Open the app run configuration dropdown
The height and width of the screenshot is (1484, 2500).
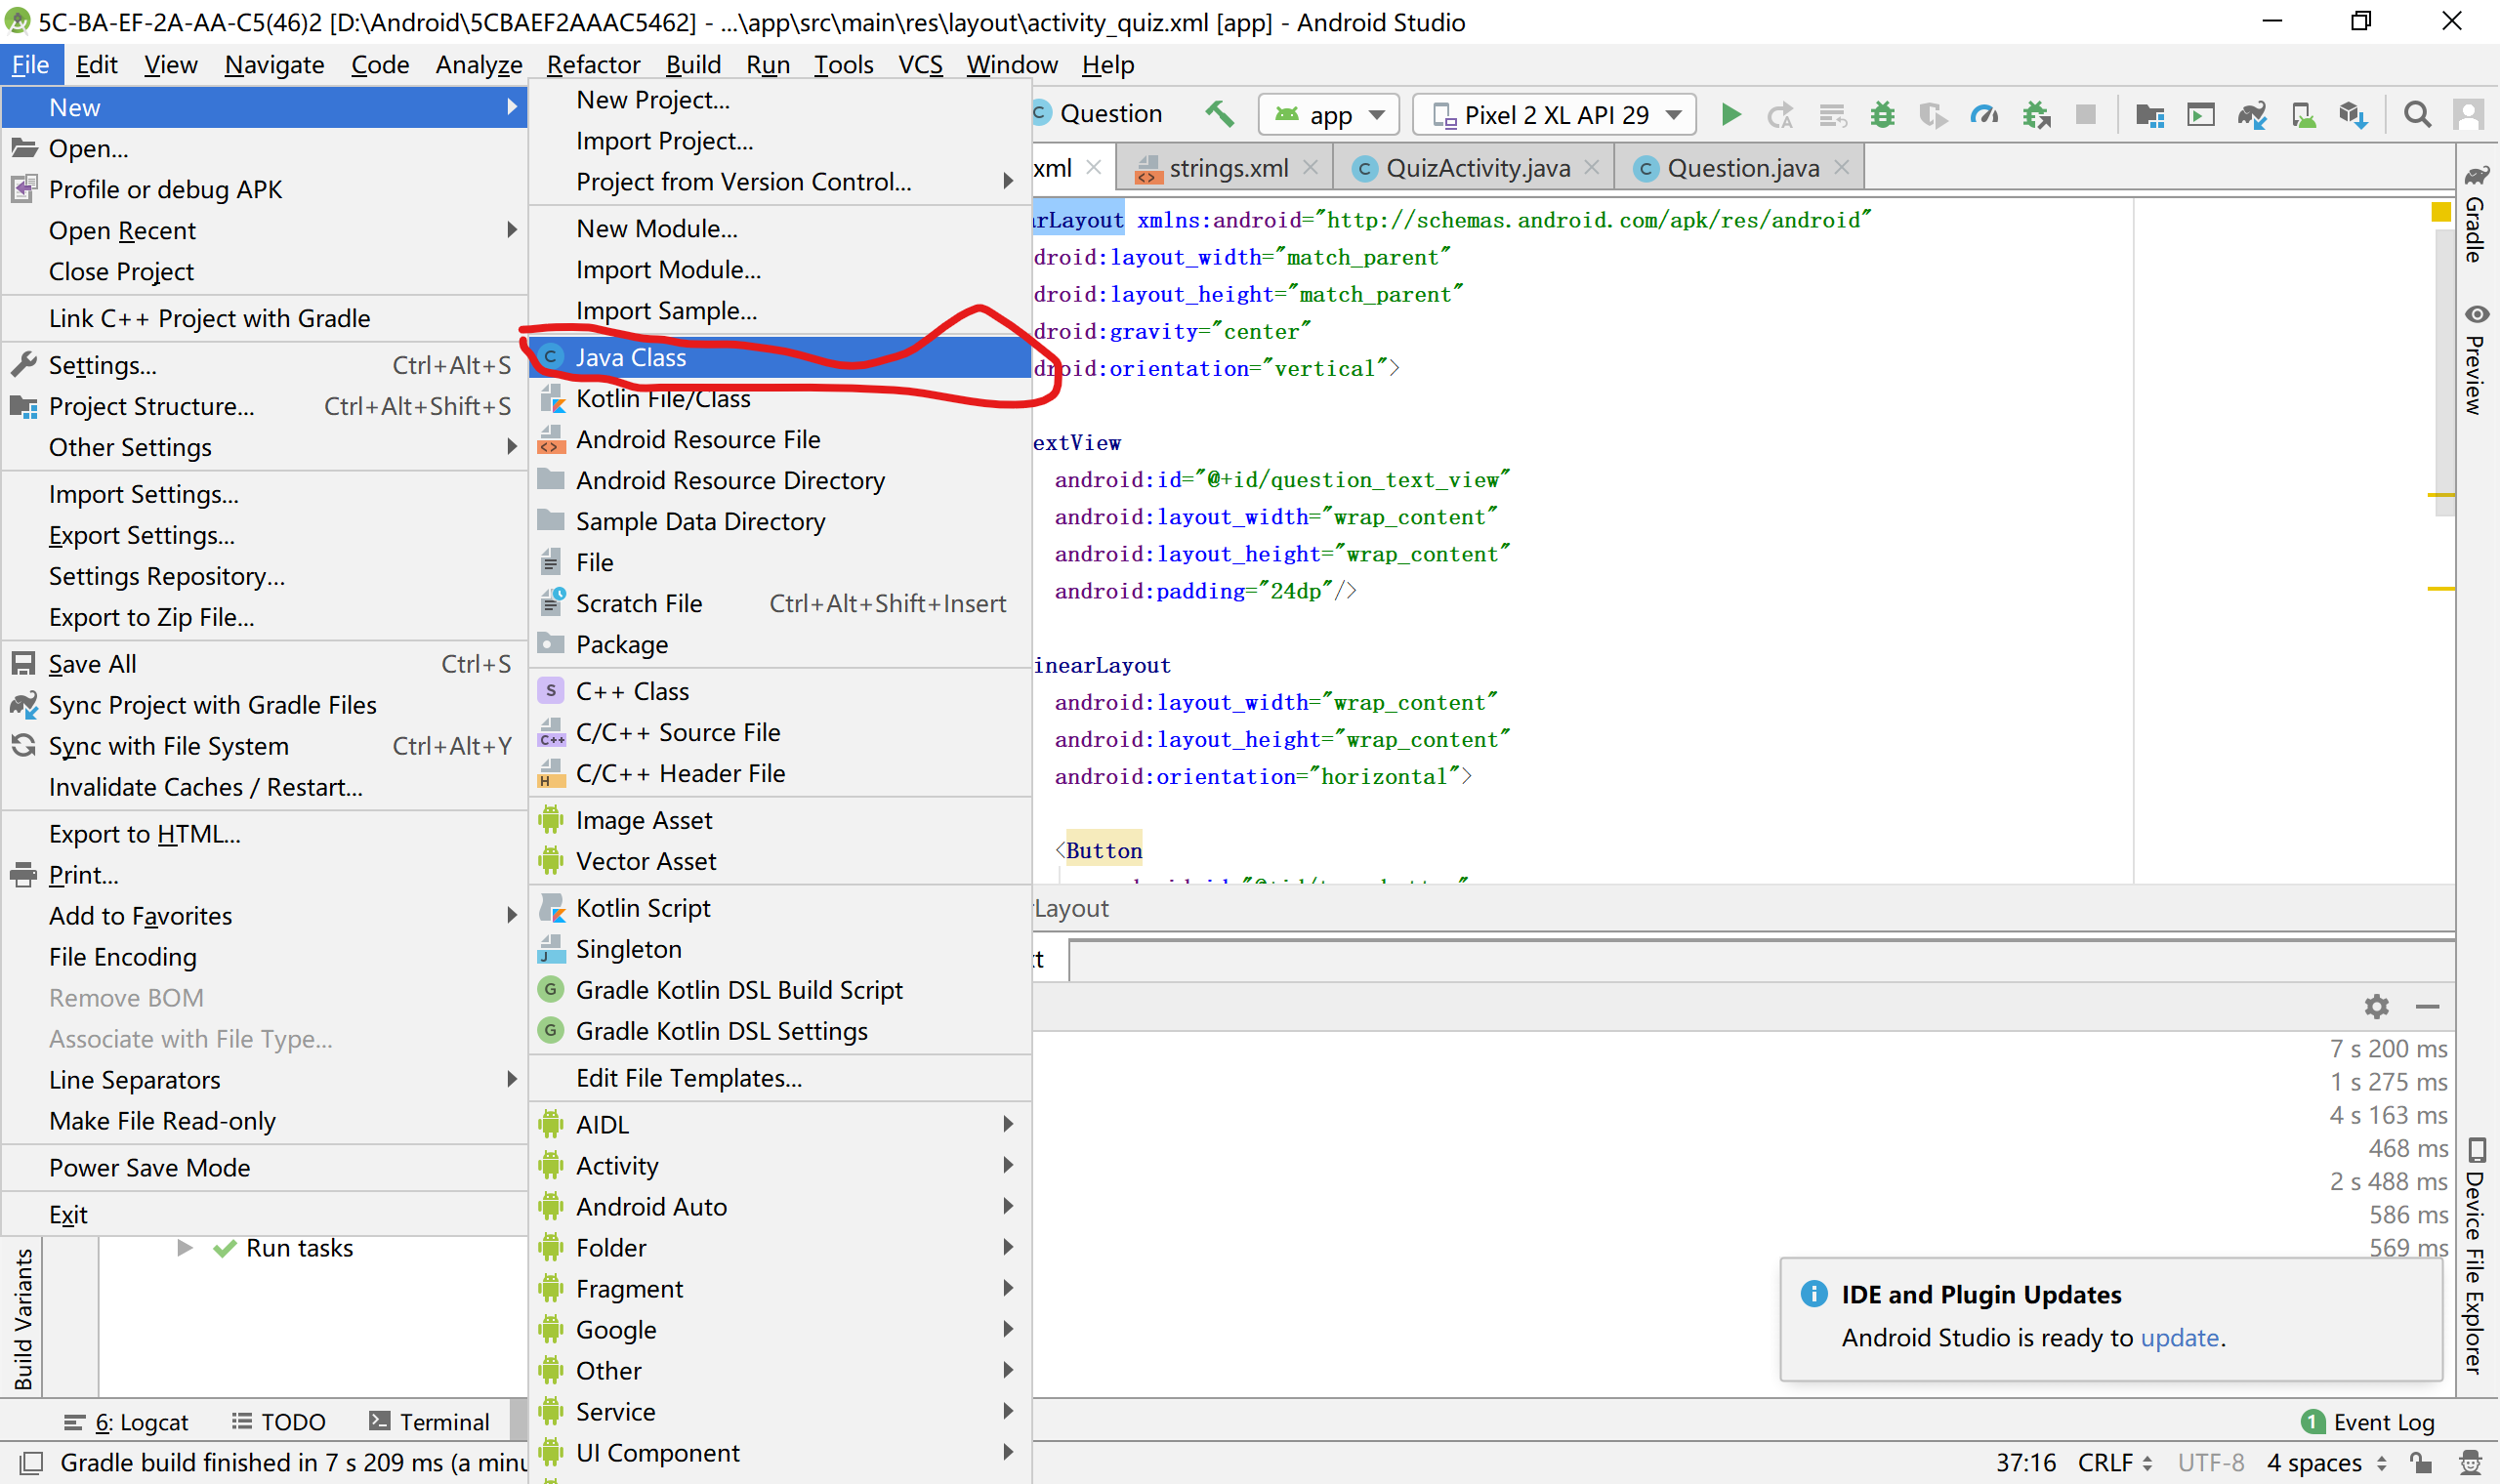coord(1329,115)
